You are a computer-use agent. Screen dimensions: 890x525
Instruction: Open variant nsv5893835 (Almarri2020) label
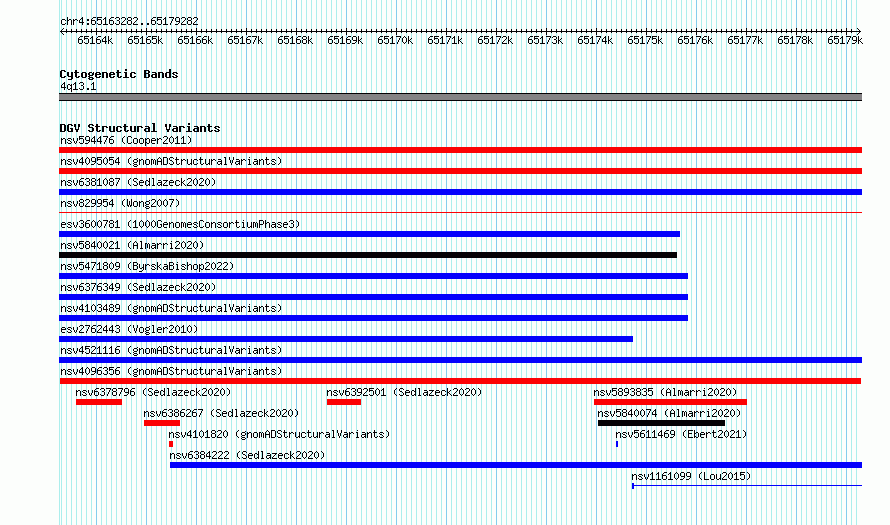click(665, 392)
